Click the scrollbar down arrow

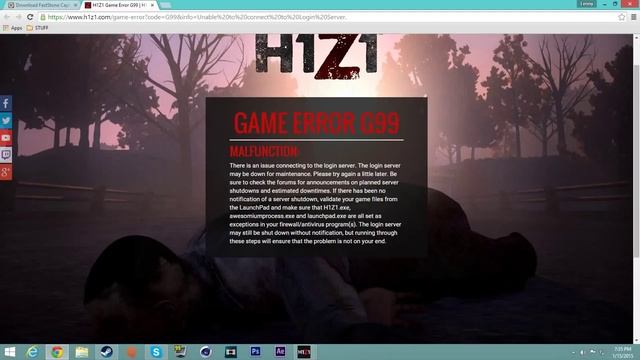(636, 341)
